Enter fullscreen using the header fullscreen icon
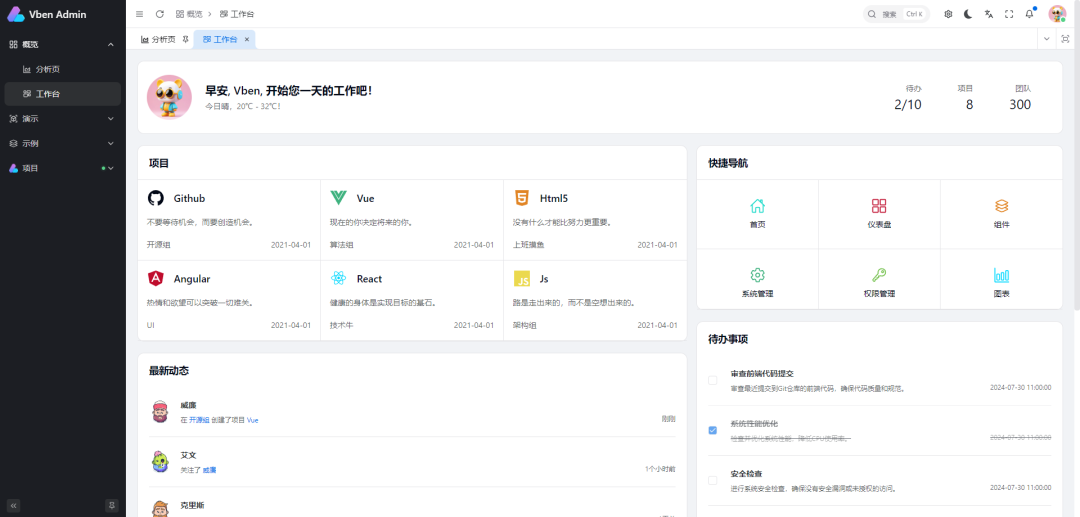This screenshot has height=517, width=1080. (x=1009, y=14)
